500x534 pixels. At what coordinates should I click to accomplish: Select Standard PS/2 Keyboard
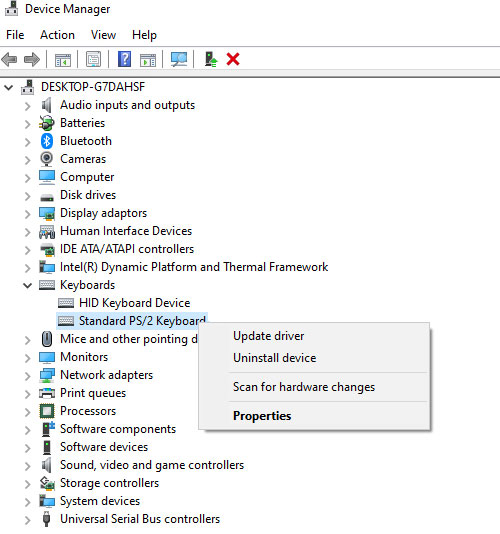(142, 321)
